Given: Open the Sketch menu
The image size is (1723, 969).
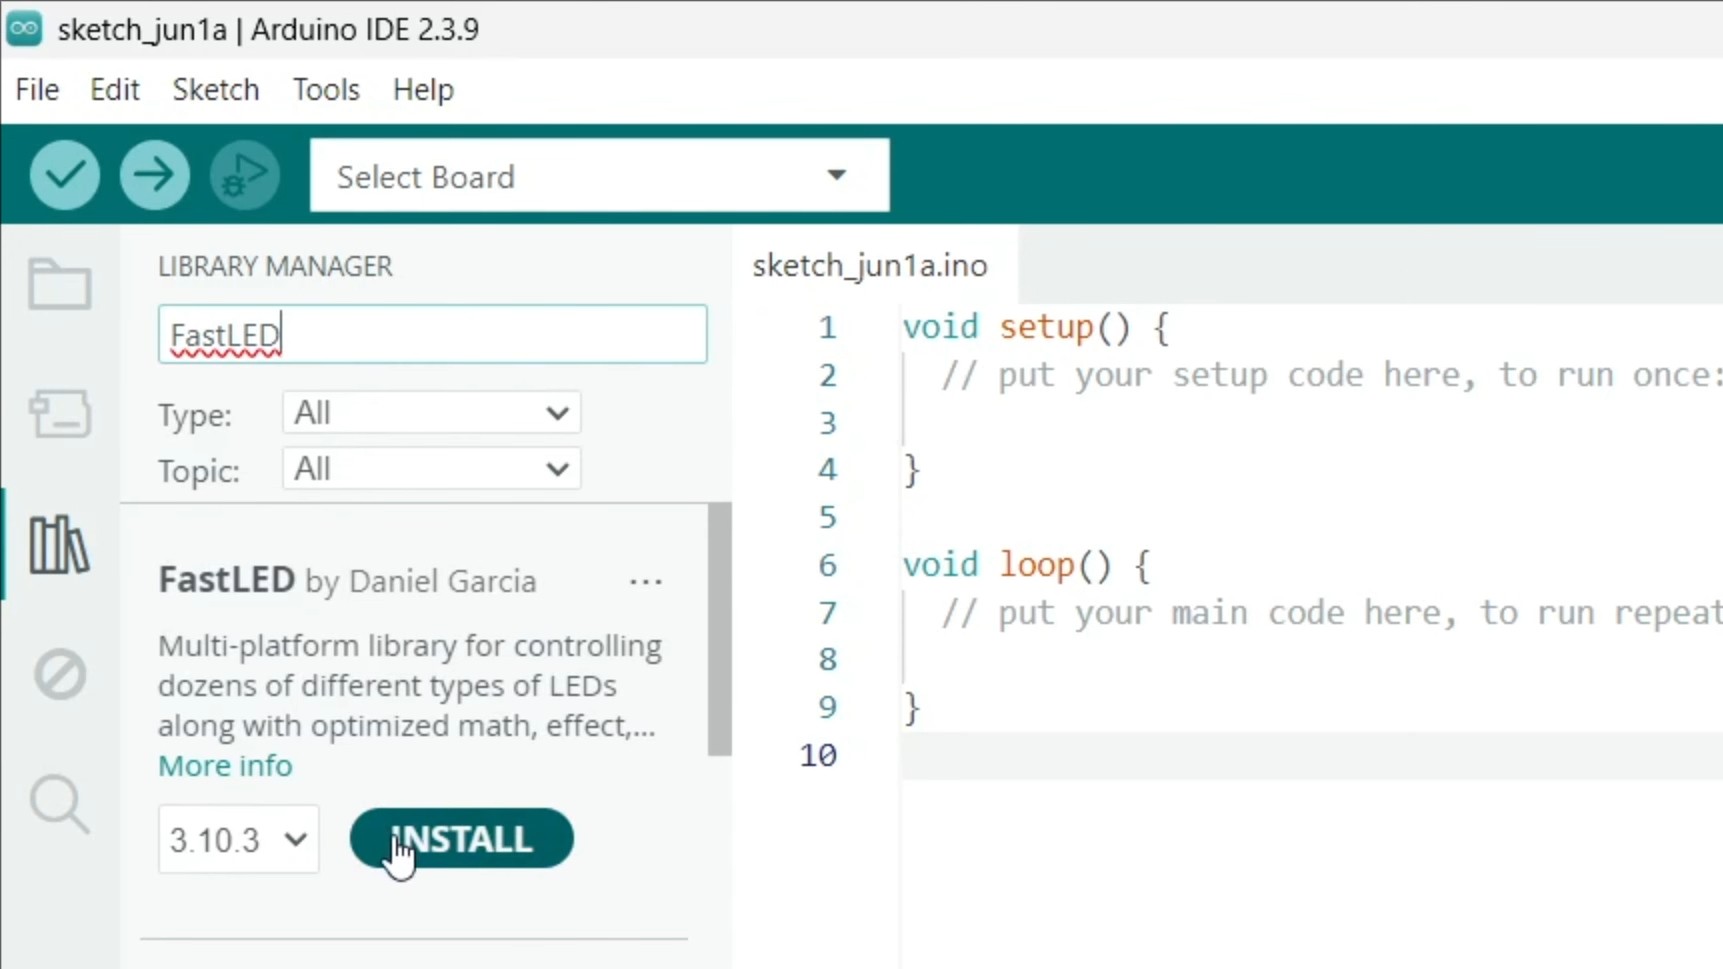Looking at the screenshot, I should pos(216,90).
